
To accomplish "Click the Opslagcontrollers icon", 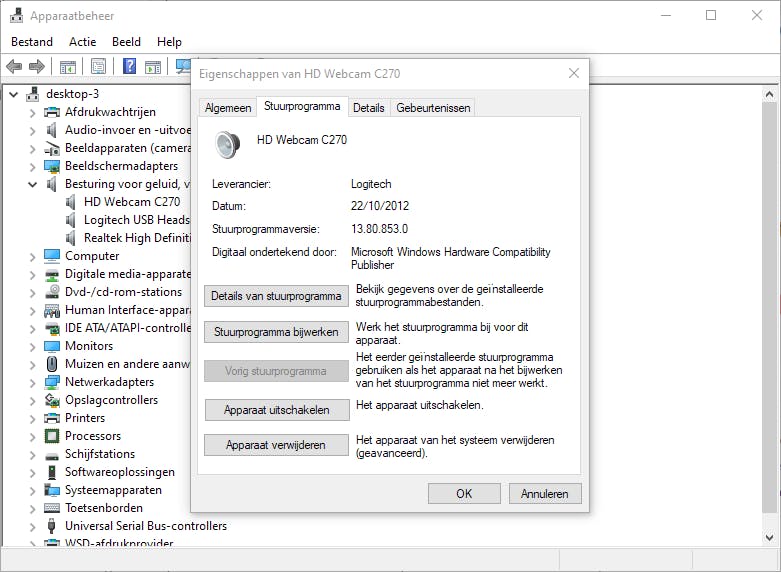I will (x=52, y=400).
